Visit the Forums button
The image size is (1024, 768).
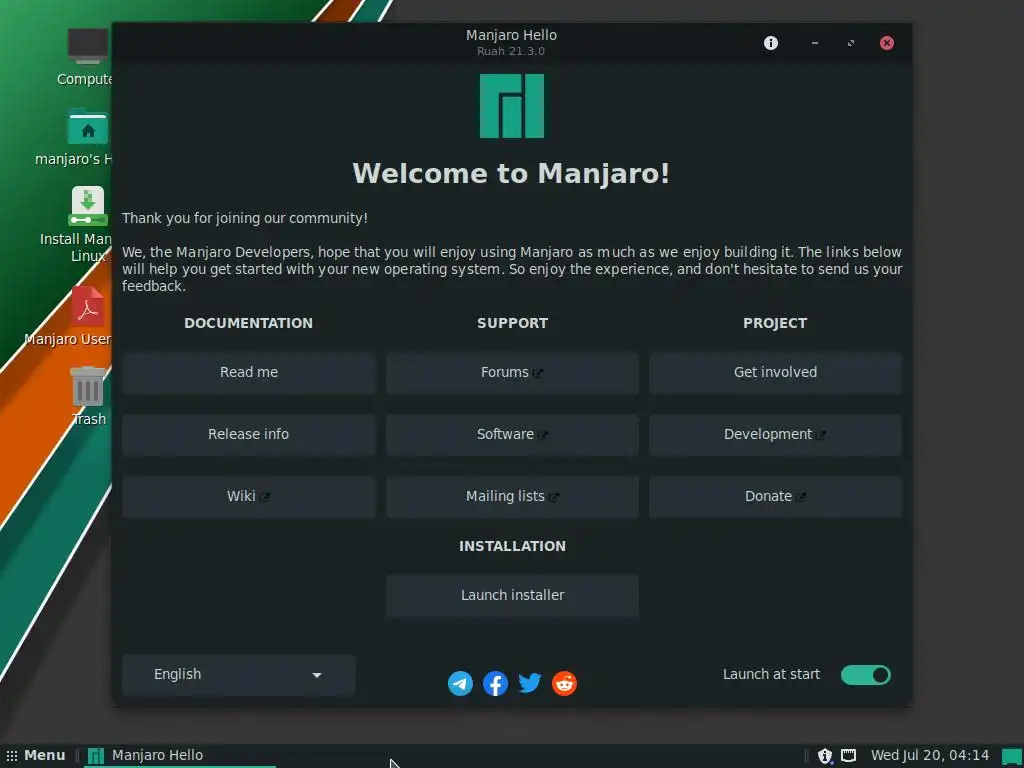click(x=512, y=372)
